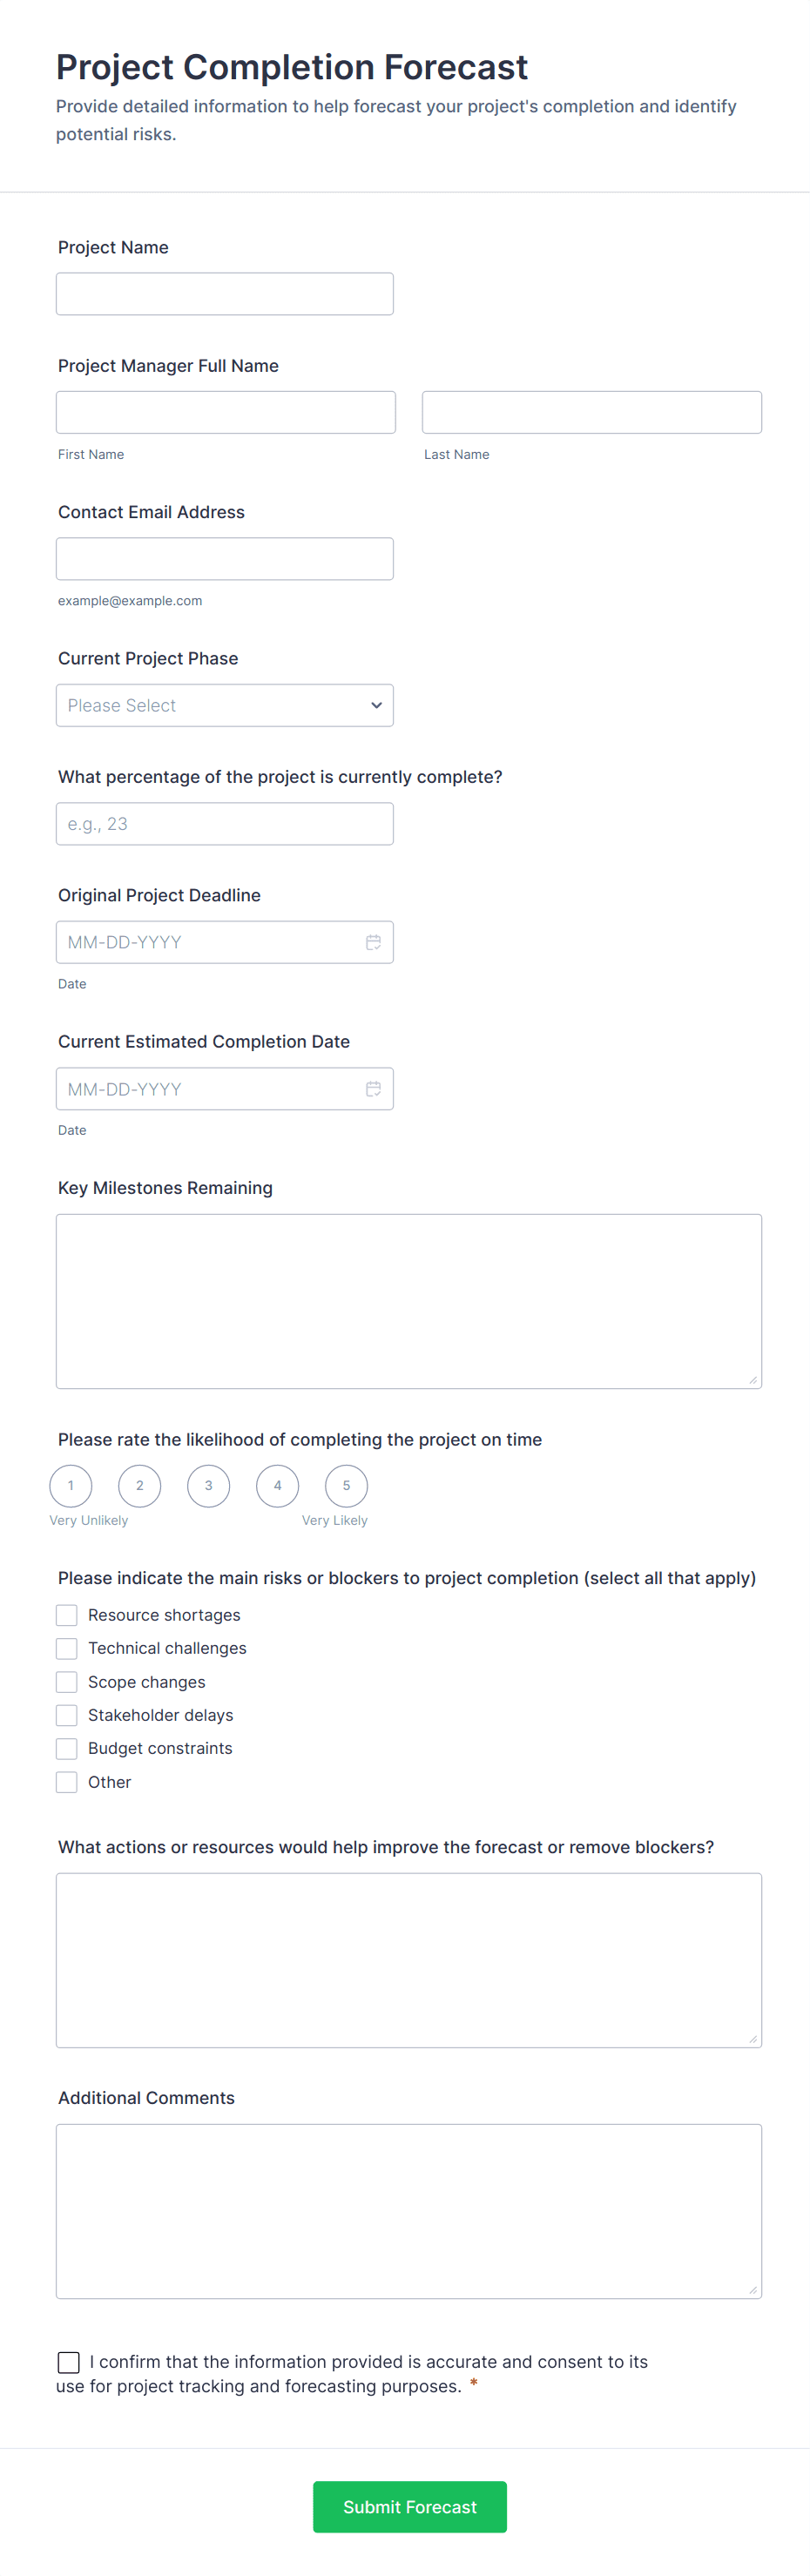This screenshot has height=2576, width=810.
Task: Enable the Scope changes option
Action: pos(67,1681)
